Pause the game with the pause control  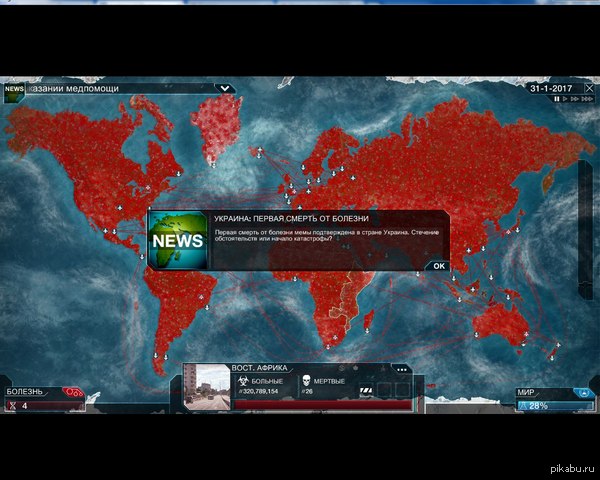click(556, 99)
